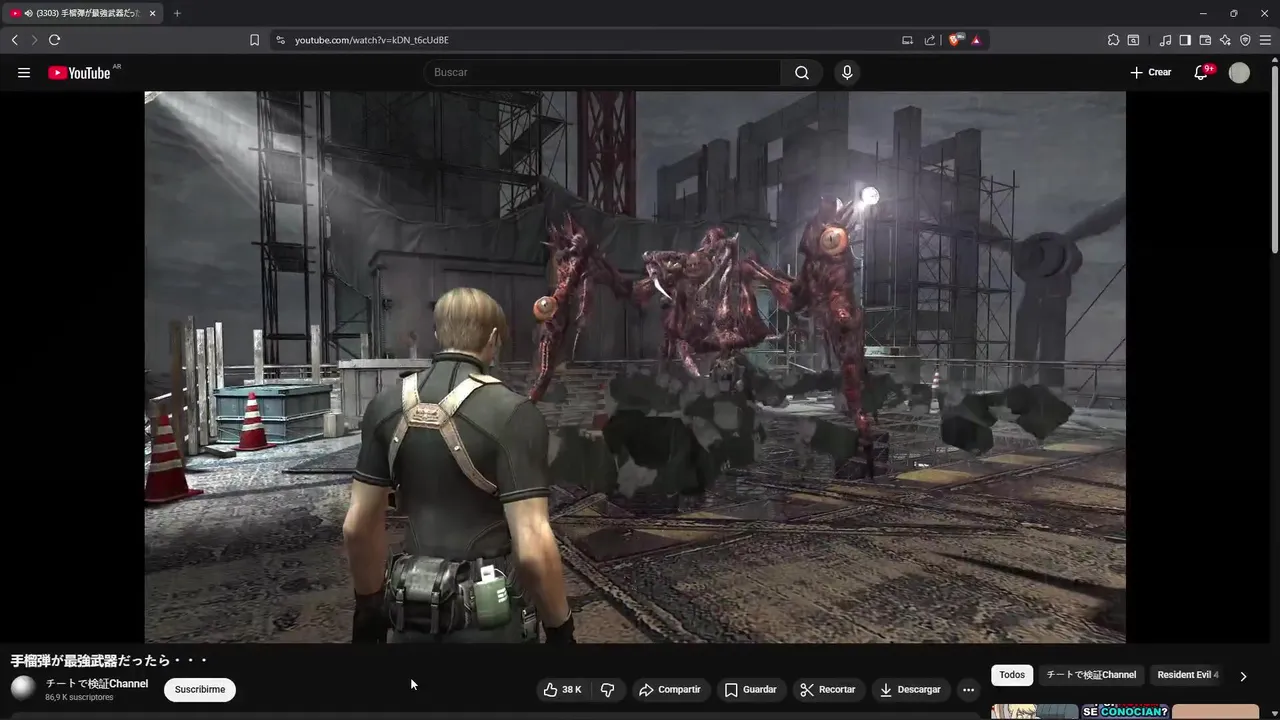Open the Brave Wallet icon

[1205, 40]
